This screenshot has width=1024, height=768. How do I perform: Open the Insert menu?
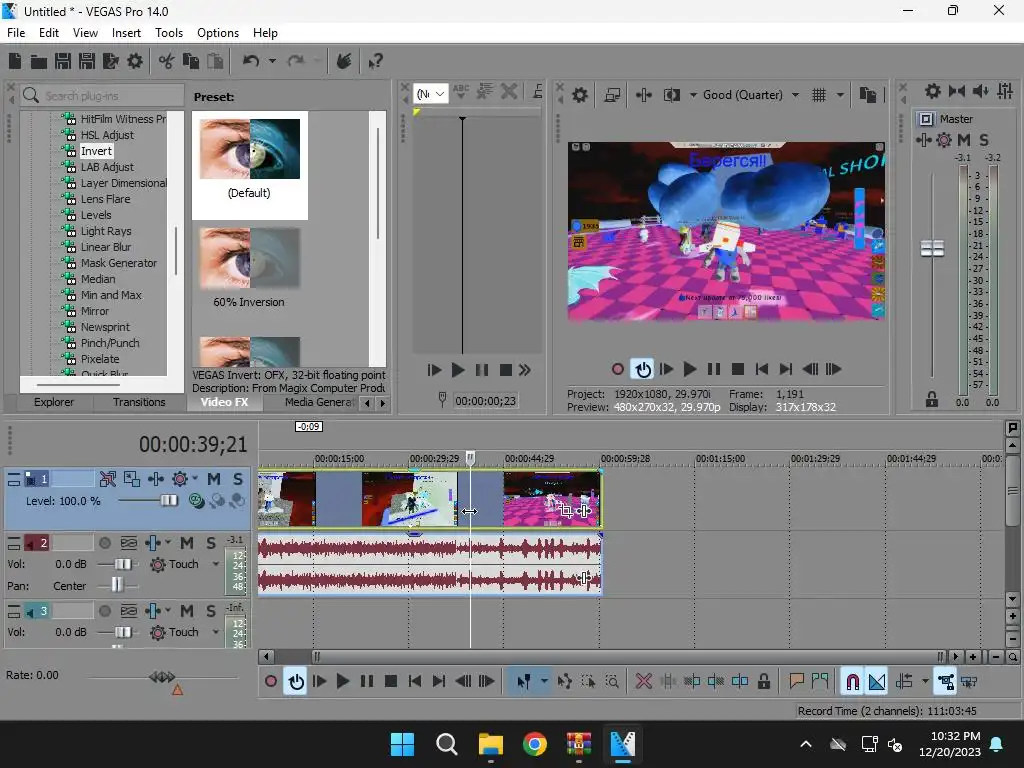(126, 33)
